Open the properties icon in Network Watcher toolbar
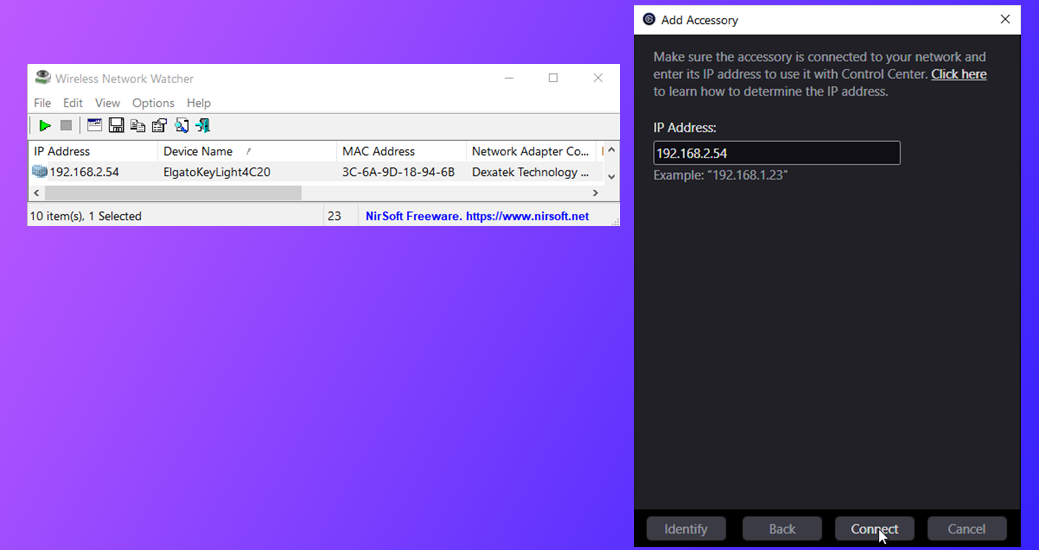 159,125
